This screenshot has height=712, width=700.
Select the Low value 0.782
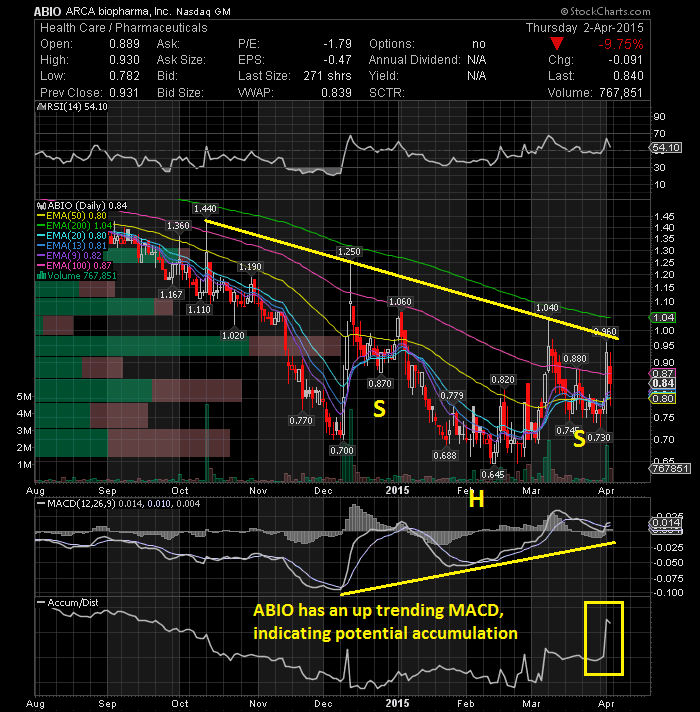point(124,76)
